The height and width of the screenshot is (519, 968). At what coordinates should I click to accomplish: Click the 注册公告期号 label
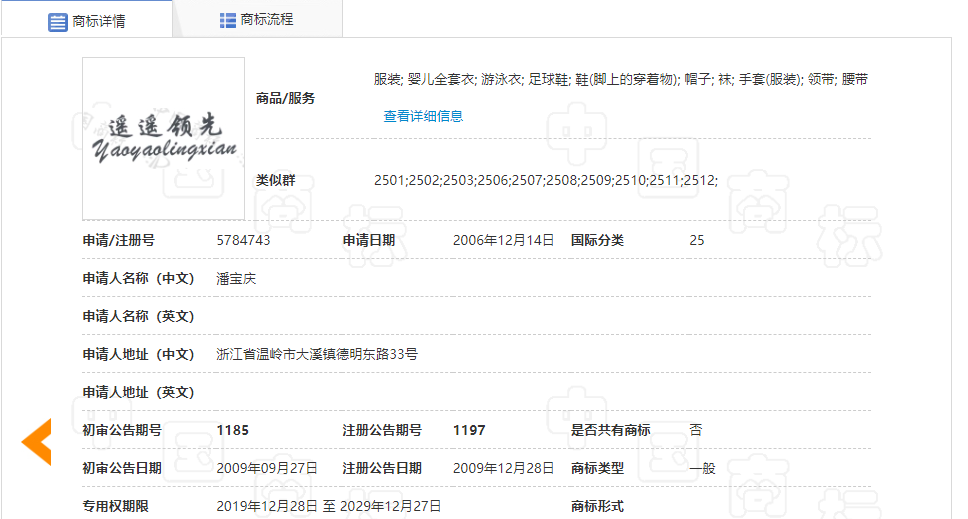coord(382,430)
